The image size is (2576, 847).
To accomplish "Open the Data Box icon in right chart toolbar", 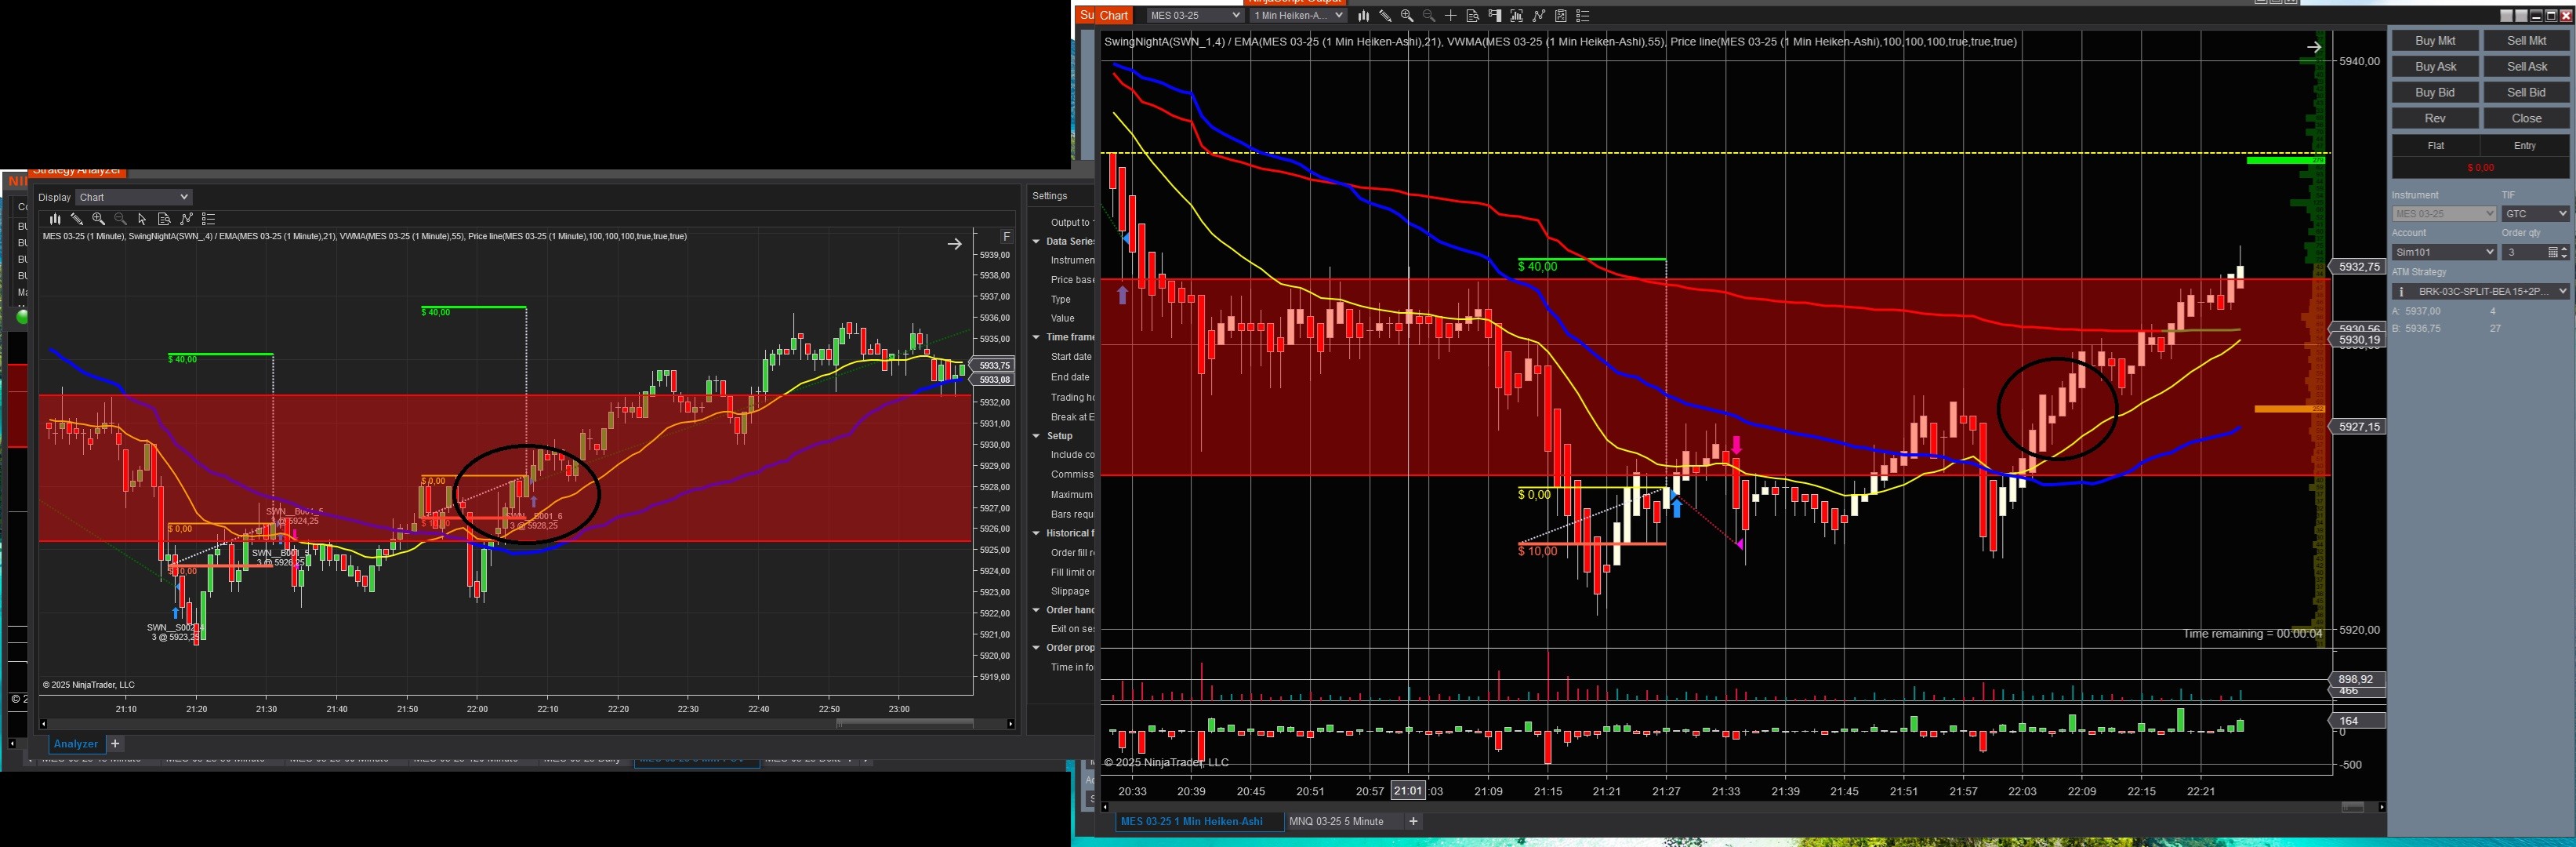I will (1473, 16).
